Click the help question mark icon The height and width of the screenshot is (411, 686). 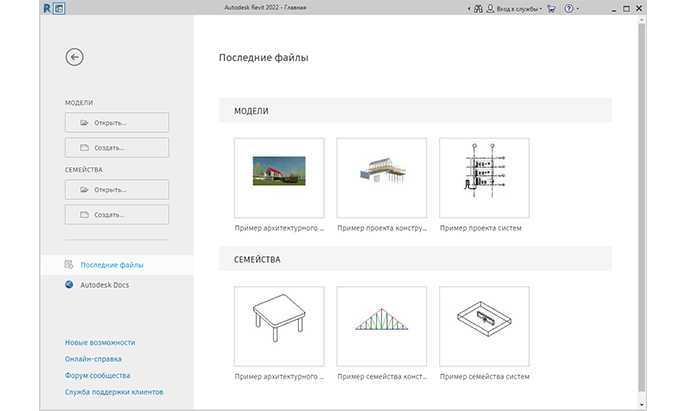568,8
